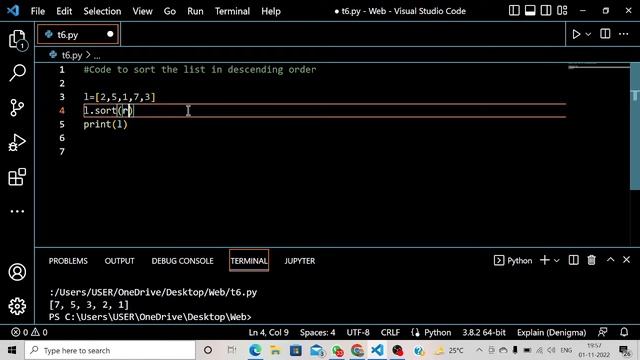Open the Windows Start menu
640x360 pixels.
tap(12, 350)
